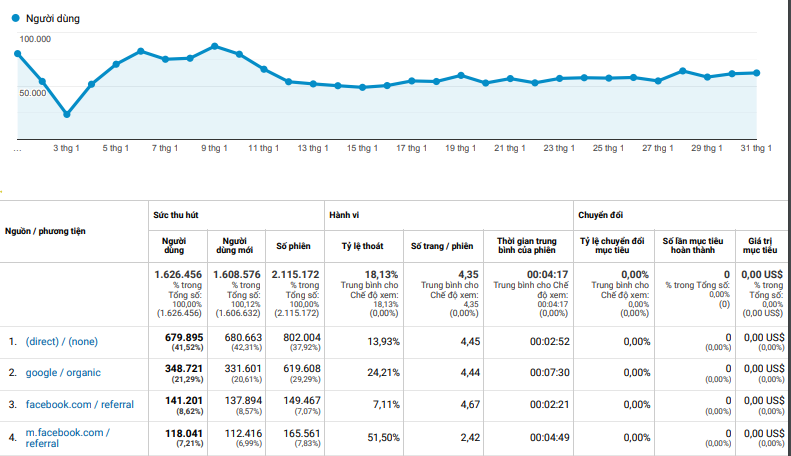Select the lowest data point near 3 thg 1
The image size is (791, 456).
coord(67,115)
